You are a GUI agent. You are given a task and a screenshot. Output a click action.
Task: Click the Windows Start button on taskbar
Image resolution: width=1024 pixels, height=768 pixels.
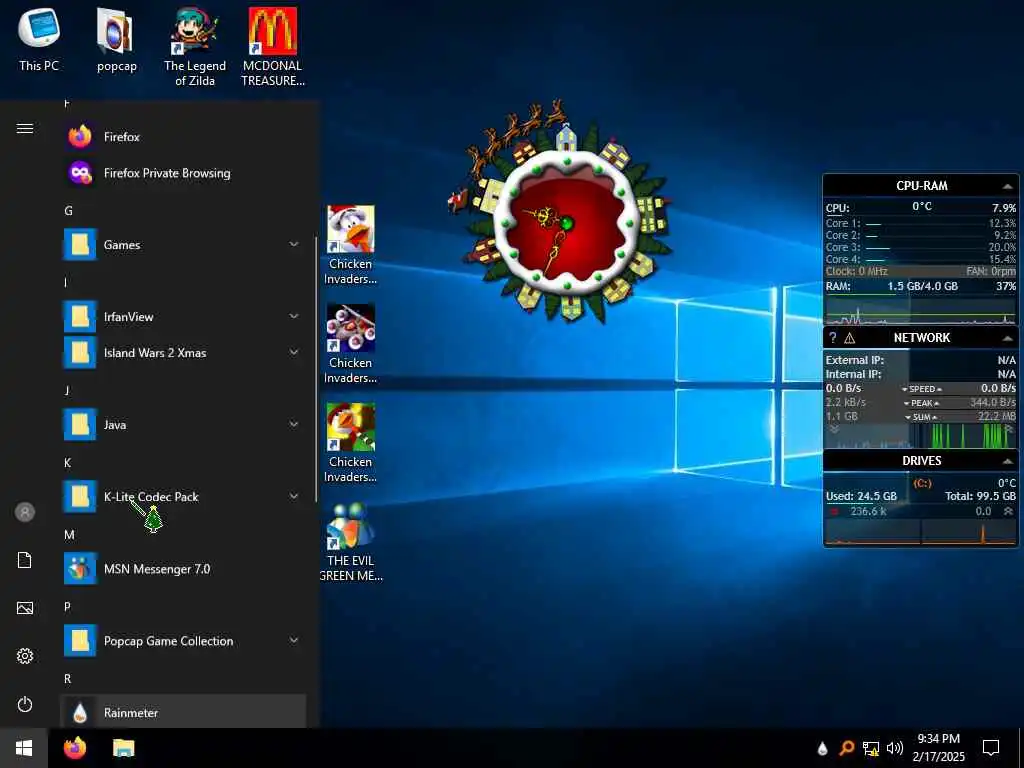coord(24,748)
